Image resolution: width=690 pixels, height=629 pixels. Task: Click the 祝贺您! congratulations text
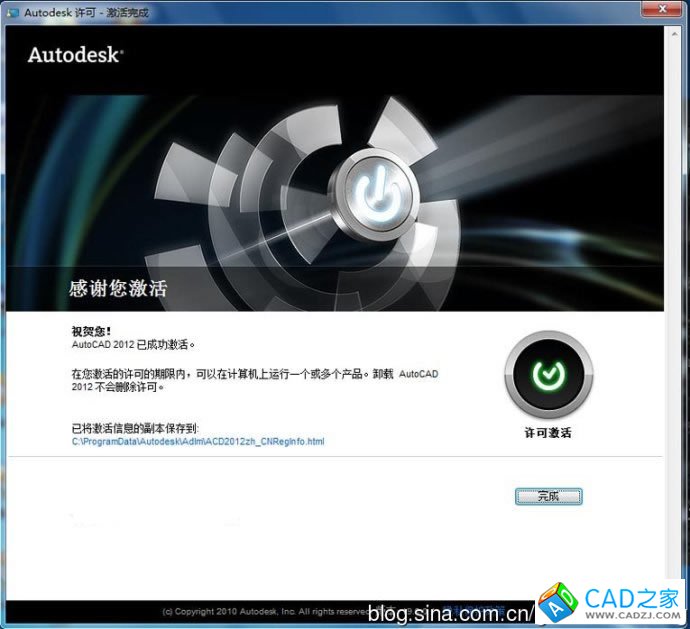coord(91,330)
